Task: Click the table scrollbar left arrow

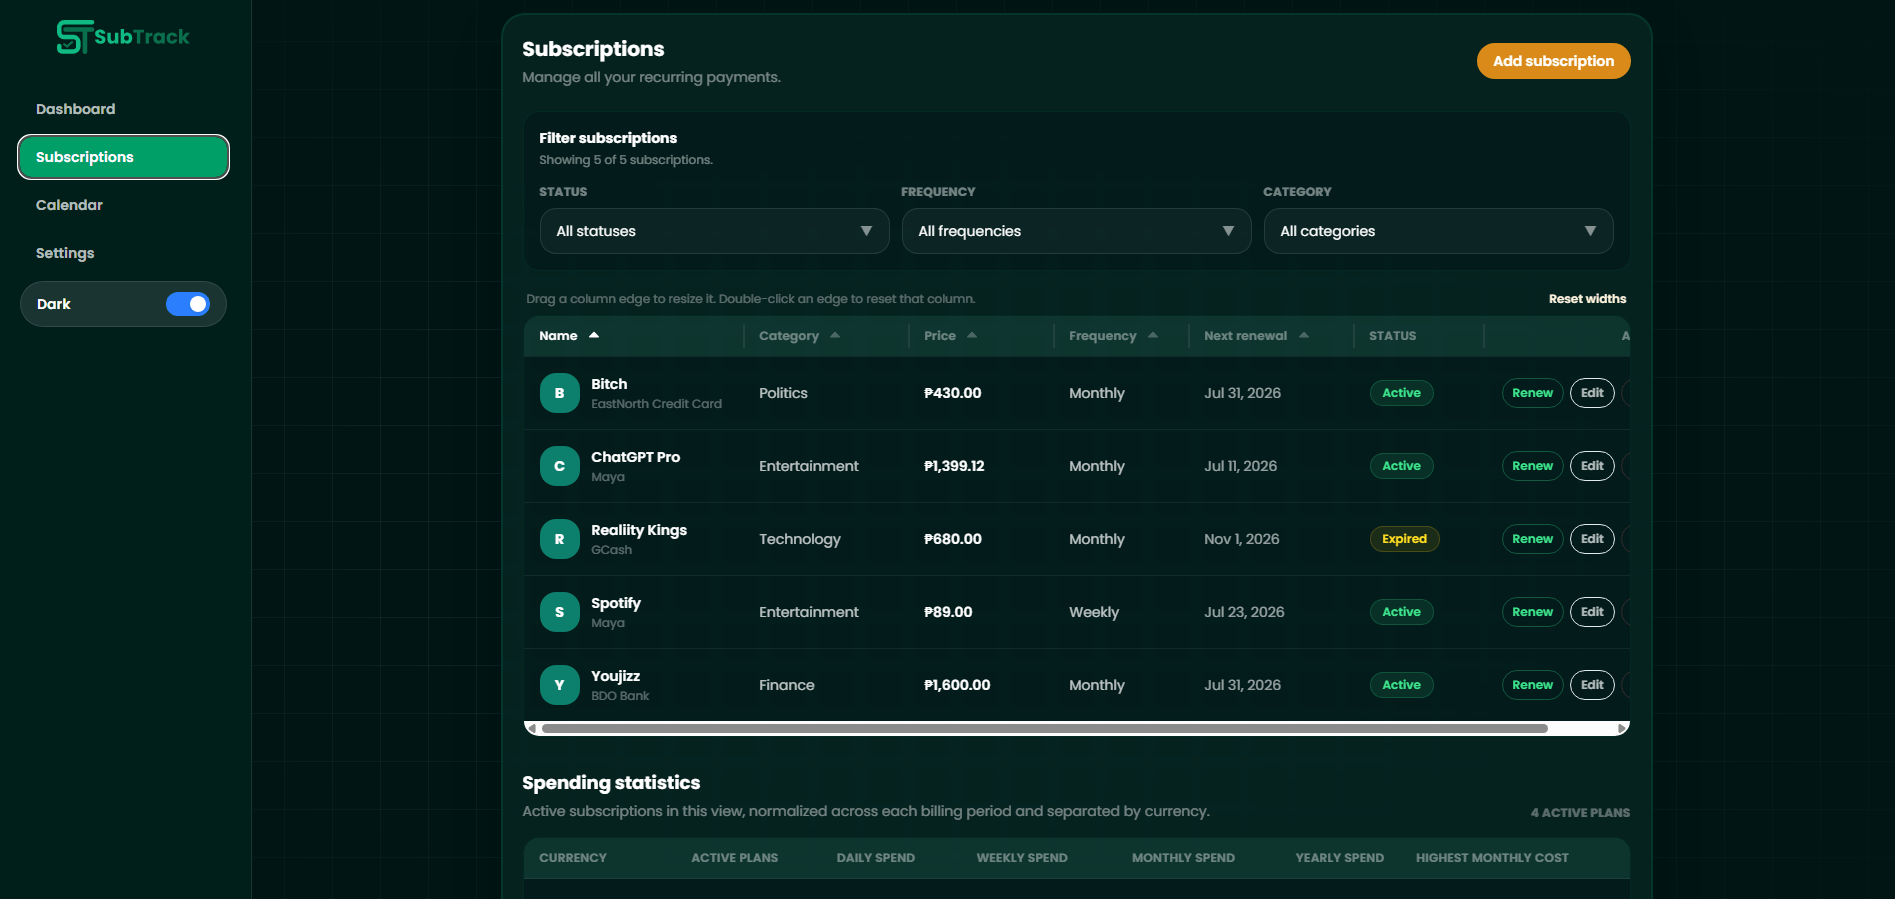Action: click(x=532, y=729)
